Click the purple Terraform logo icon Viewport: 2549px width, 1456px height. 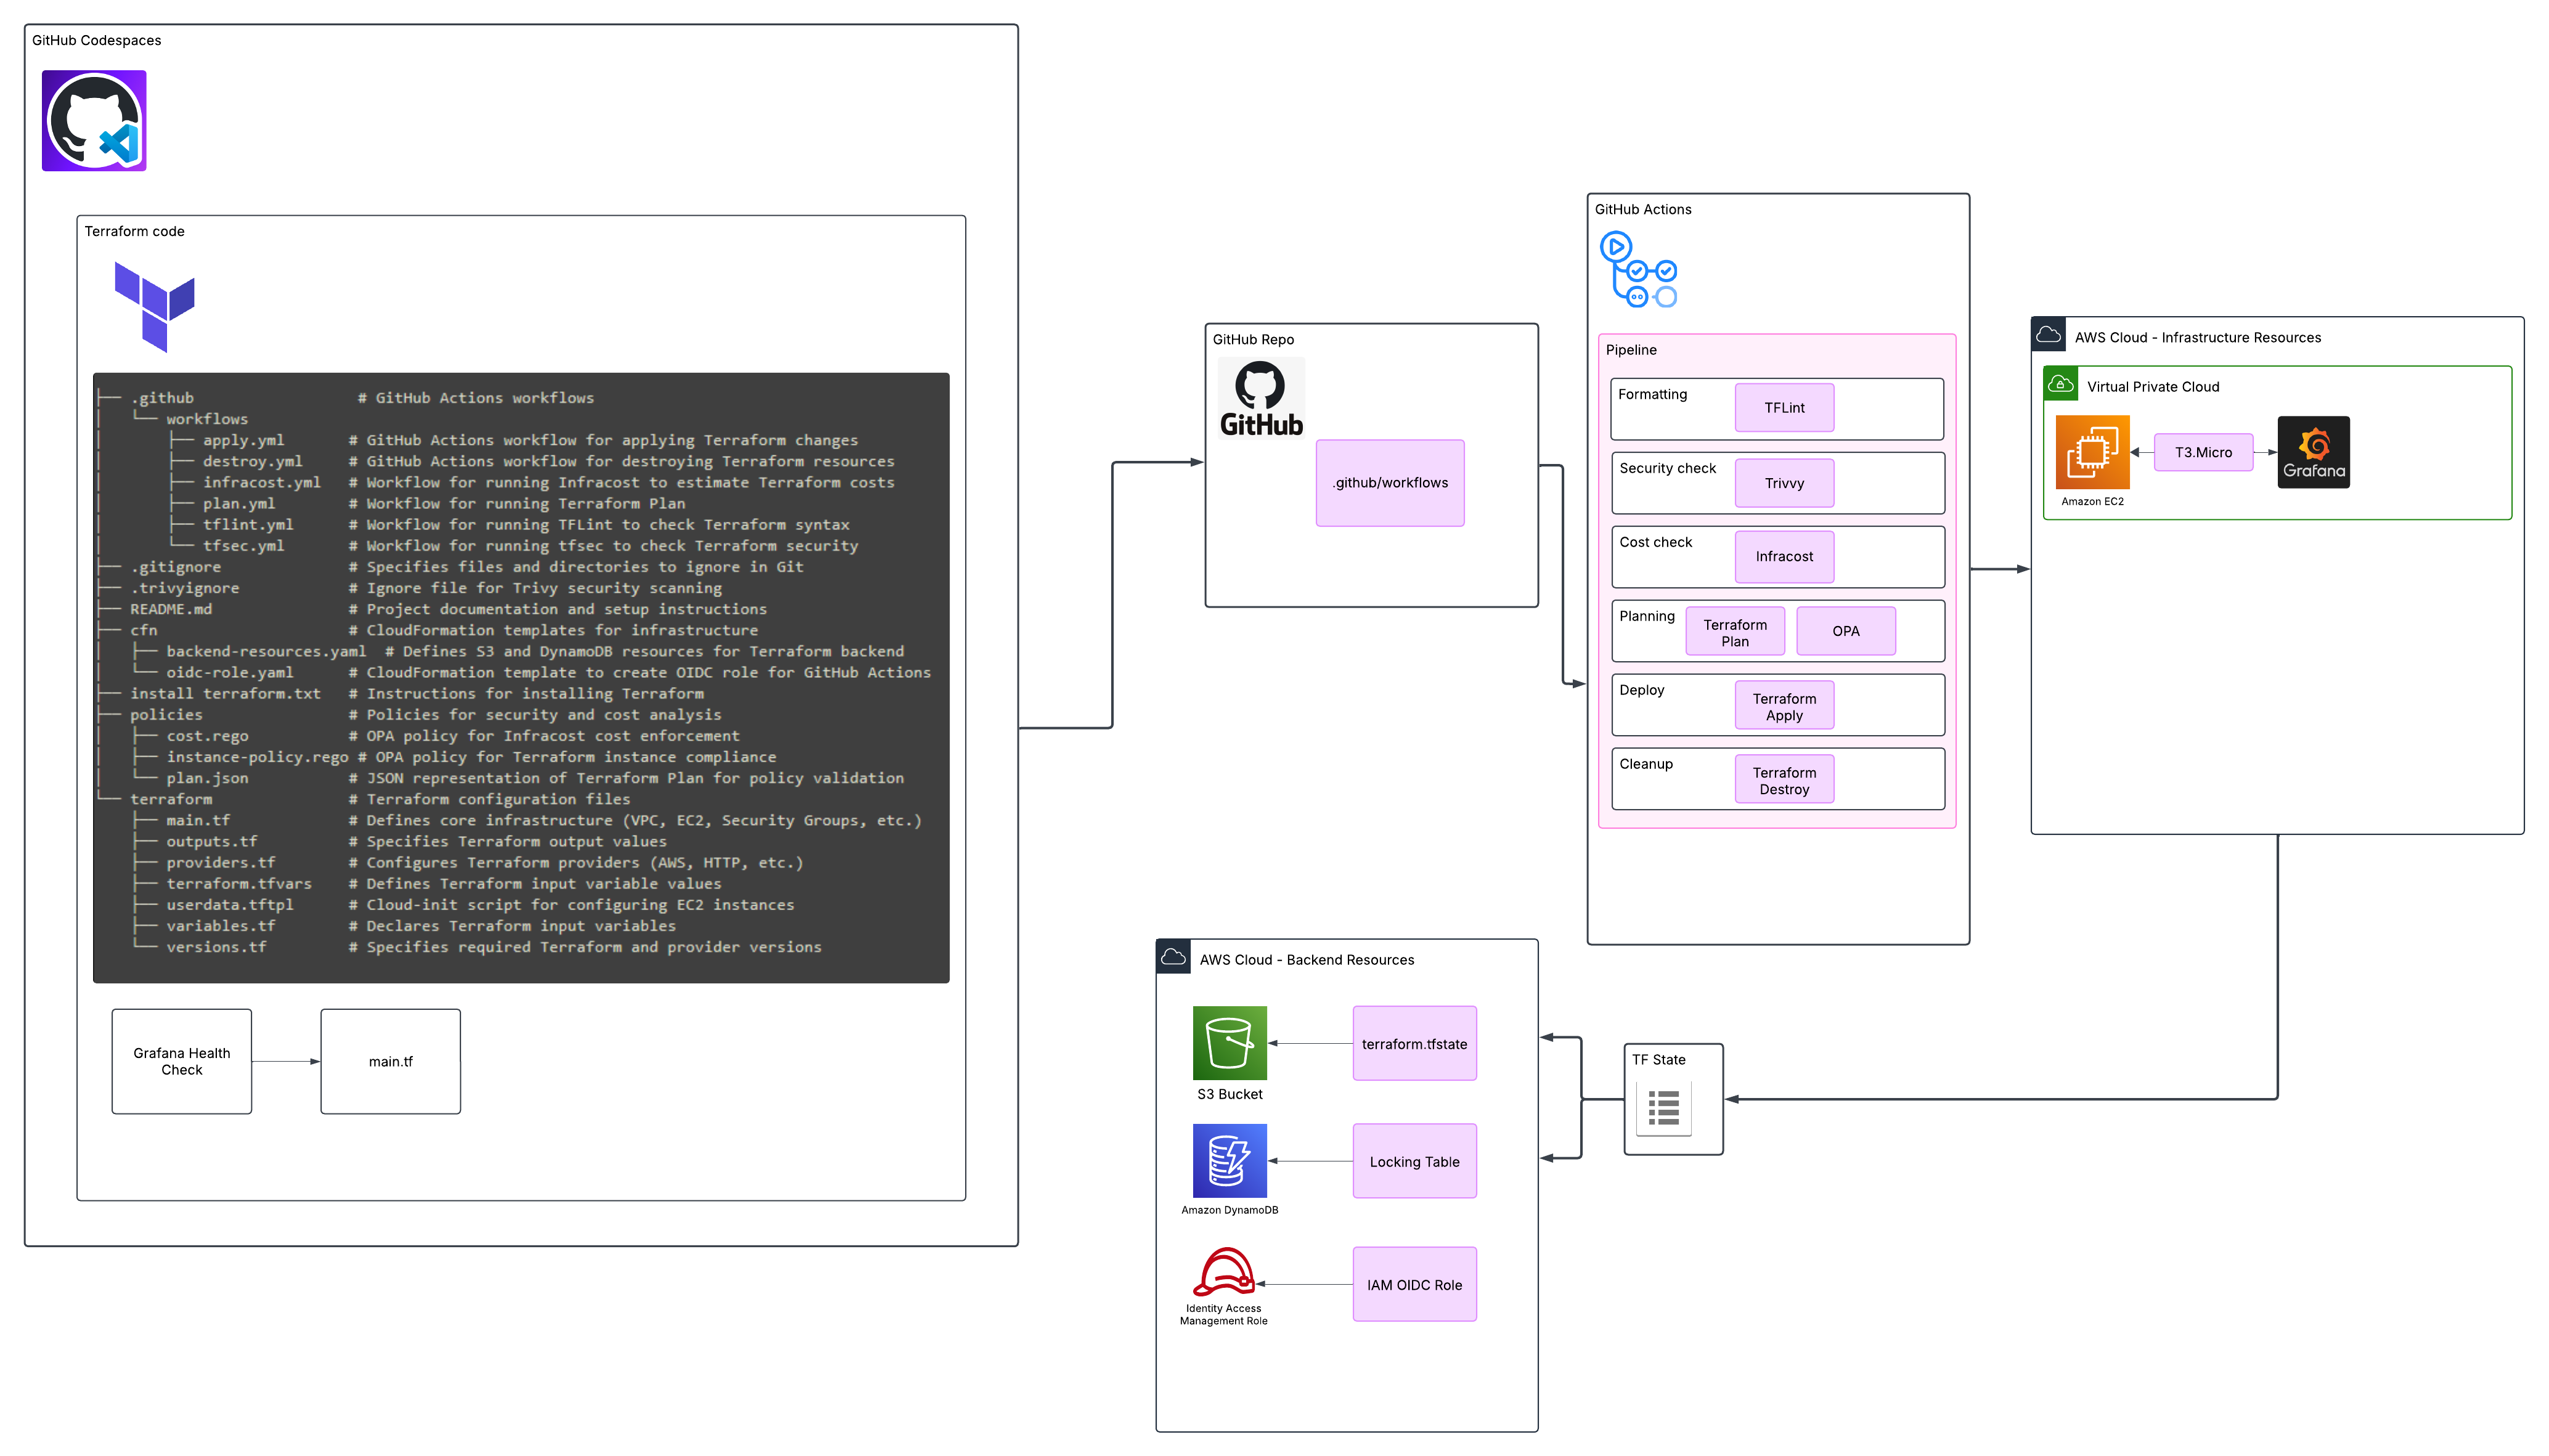click(x=154, y=306)
